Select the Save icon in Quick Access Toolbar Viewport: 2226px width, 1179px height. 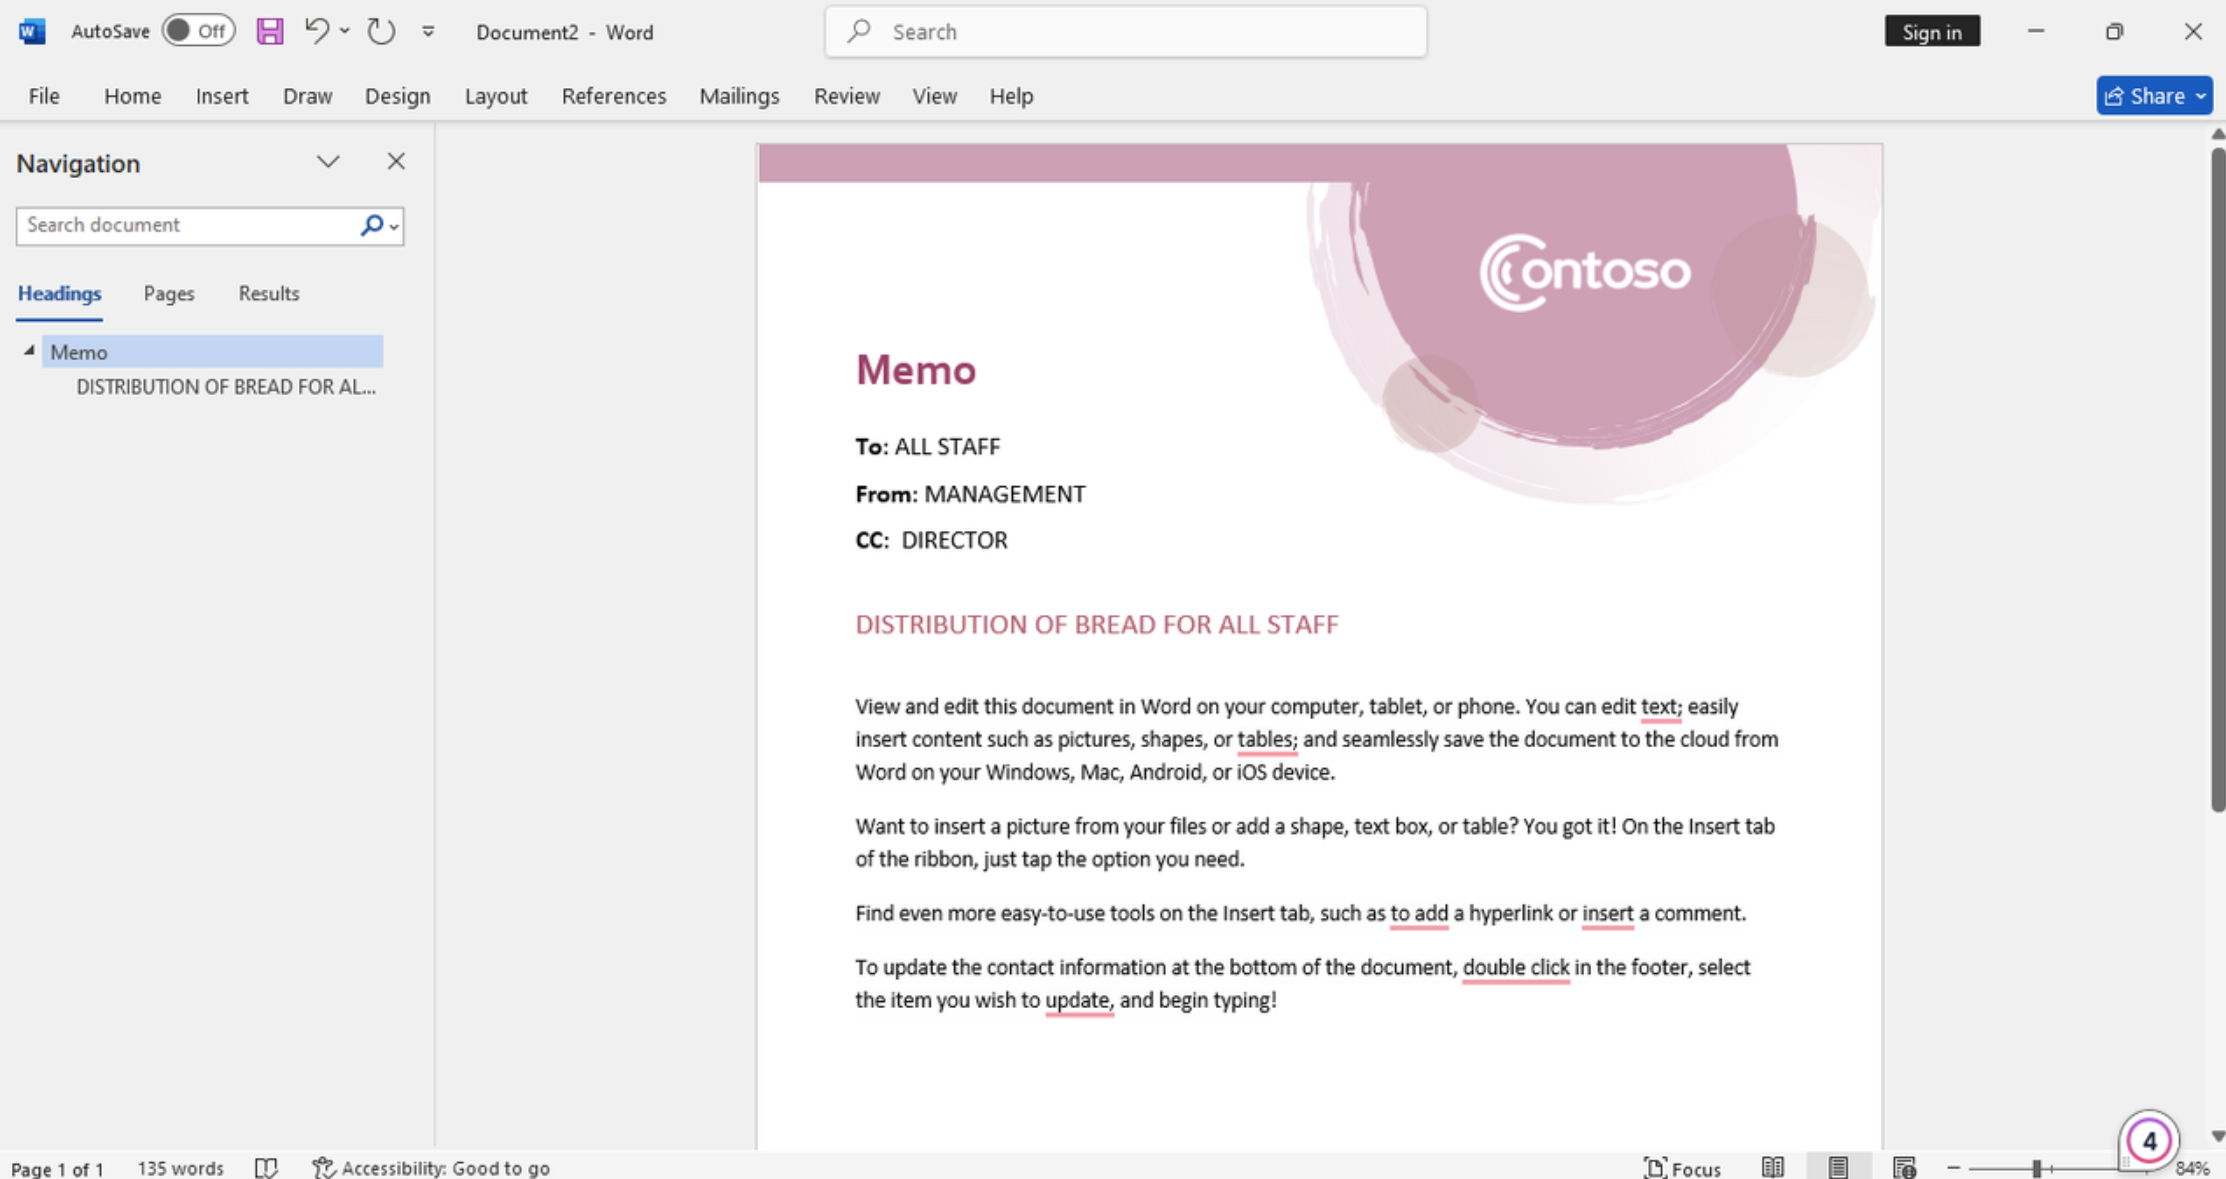pyautogui.click(x=268, y=31)
